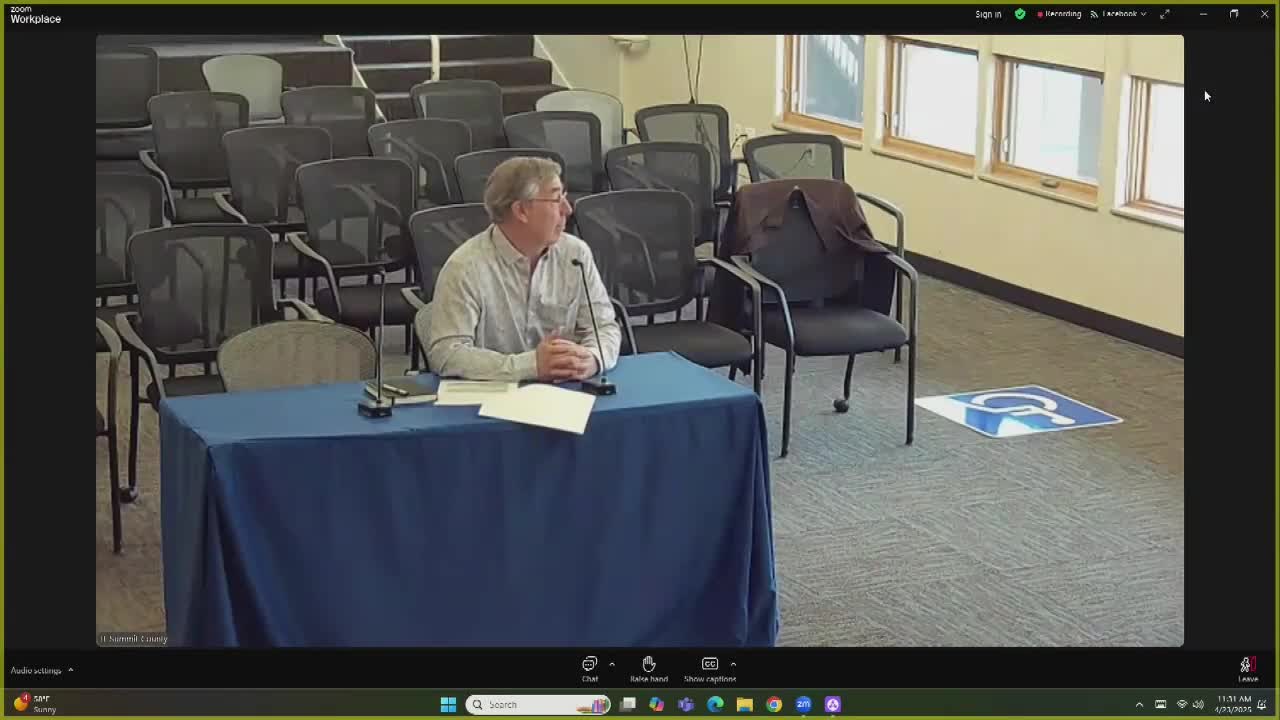The width and height of the screenshot is (1280, 720).
Task: Open Microsoft Edge from the taskbar
Action: (x=715, y=704)
